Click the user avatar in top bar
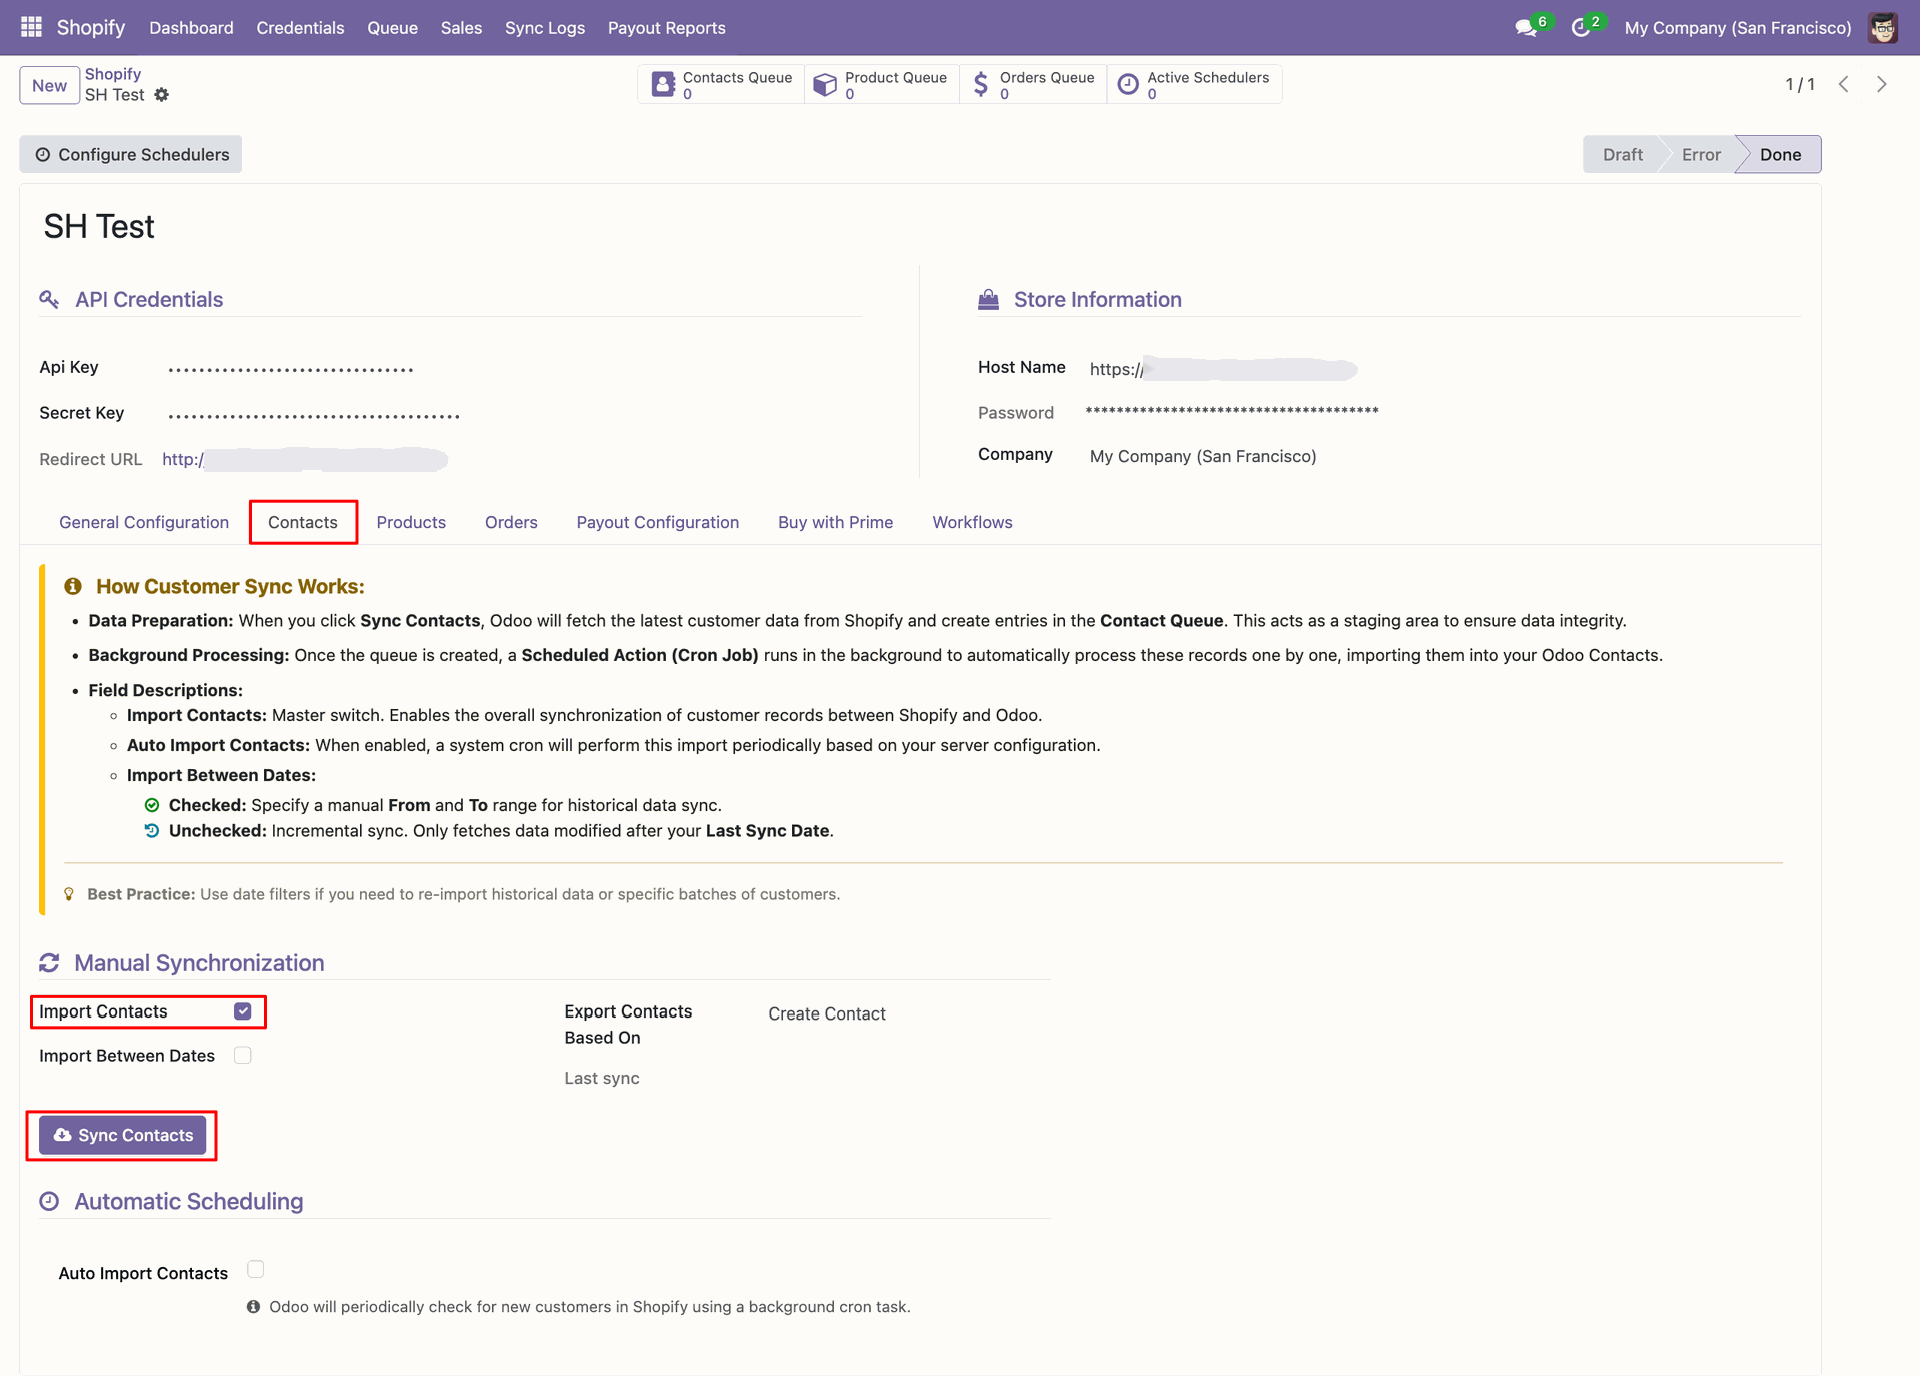 pos(1883,28)
